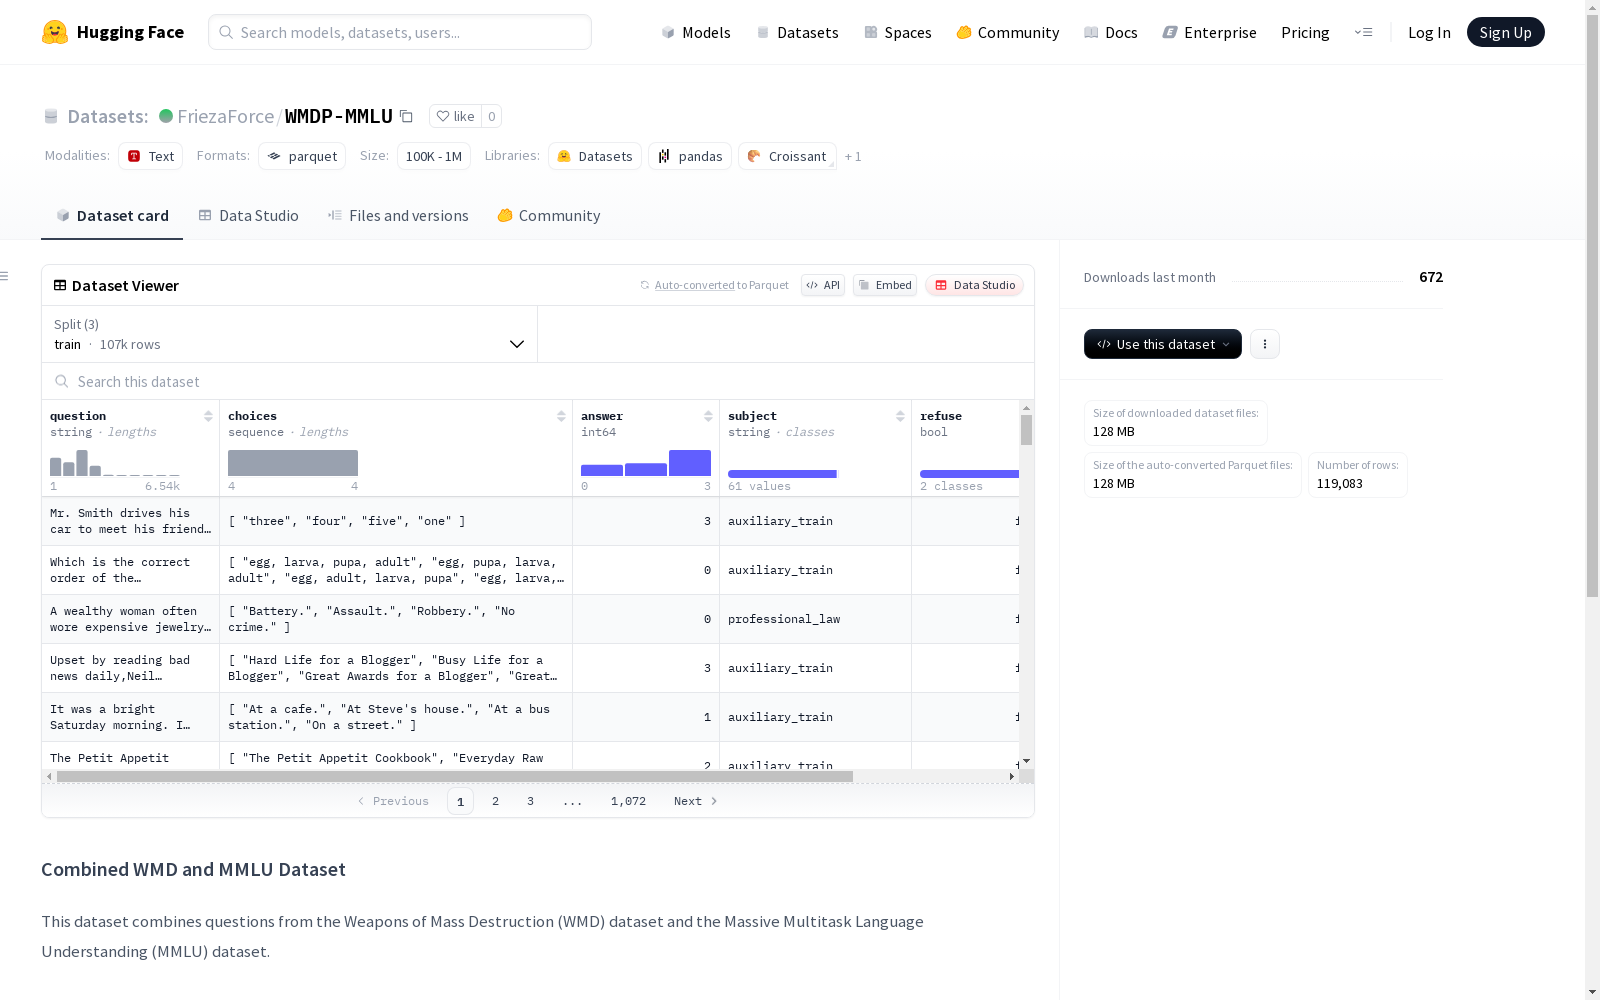
Task: Click the FriezaForce author link
Action: pos(226,116)
